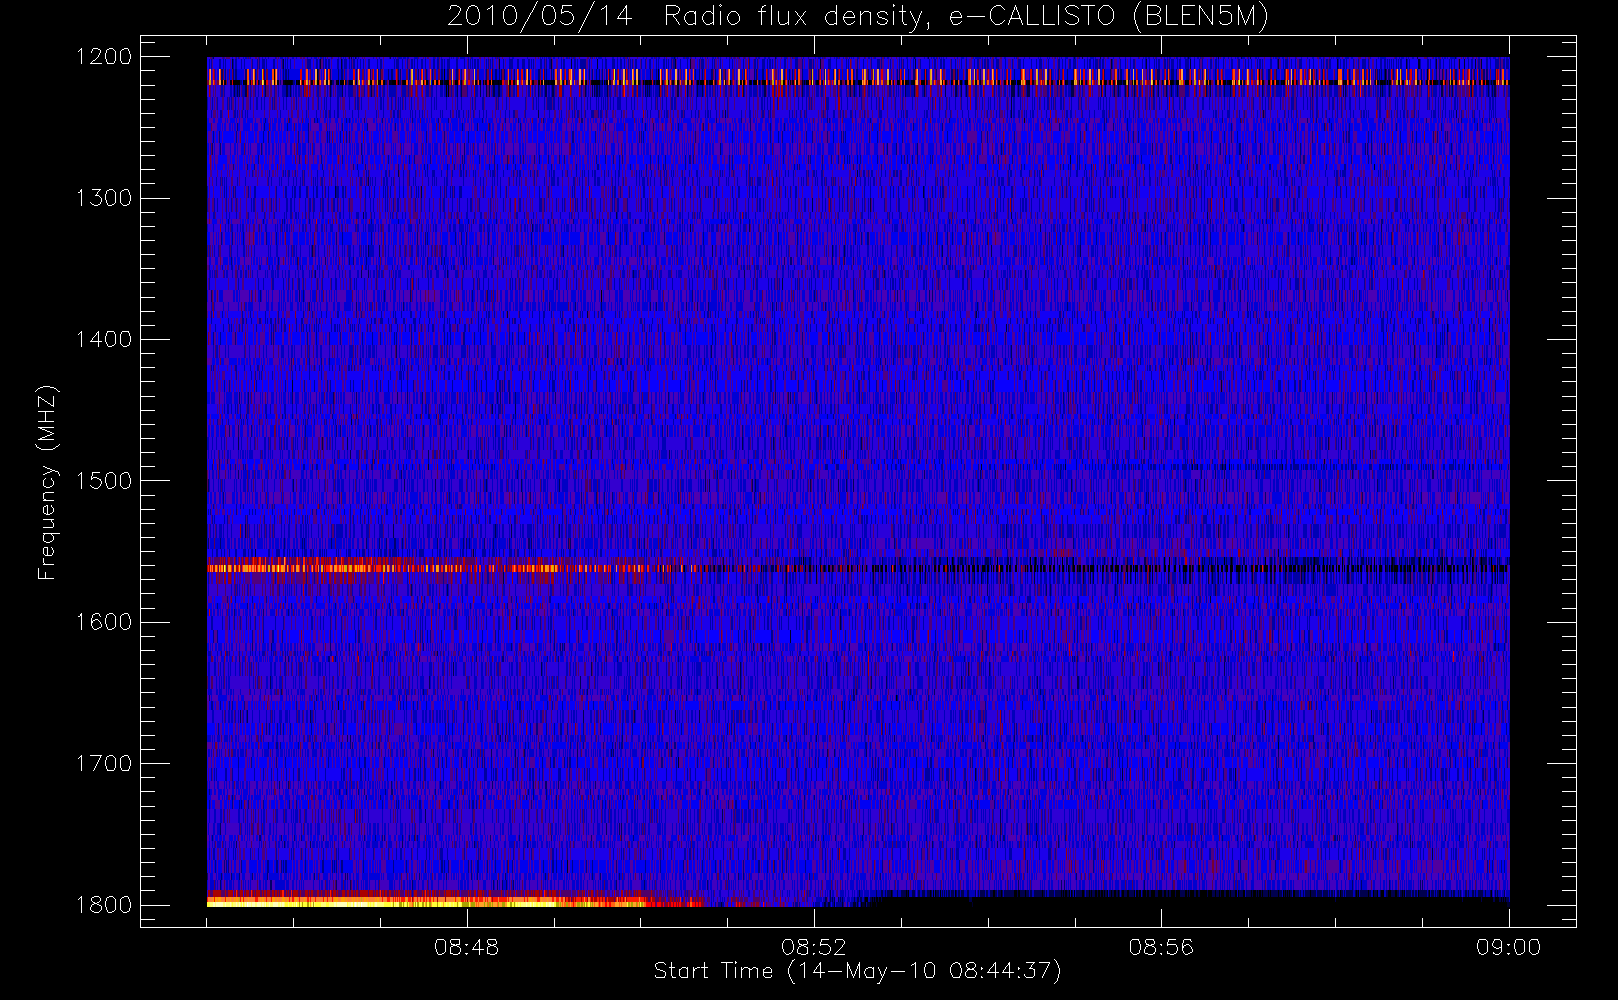Viewport: 1618px width, 1000px height.
Task: Click the 1500 frequency tick label
Action: point(104,481)
